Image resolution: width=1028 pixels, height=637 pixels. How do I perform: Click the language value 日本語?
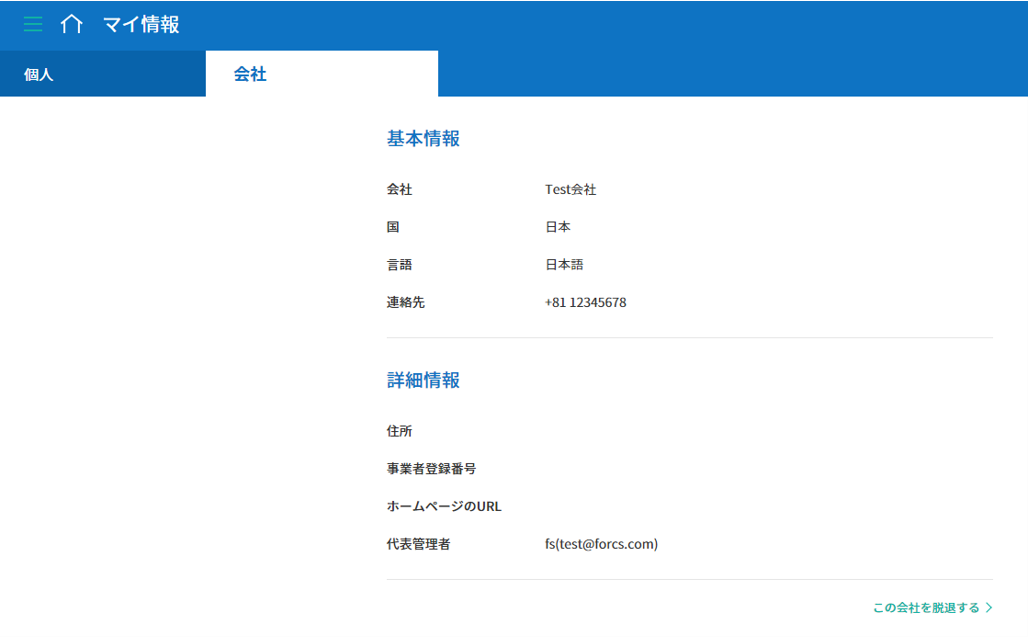pos(563,265)
